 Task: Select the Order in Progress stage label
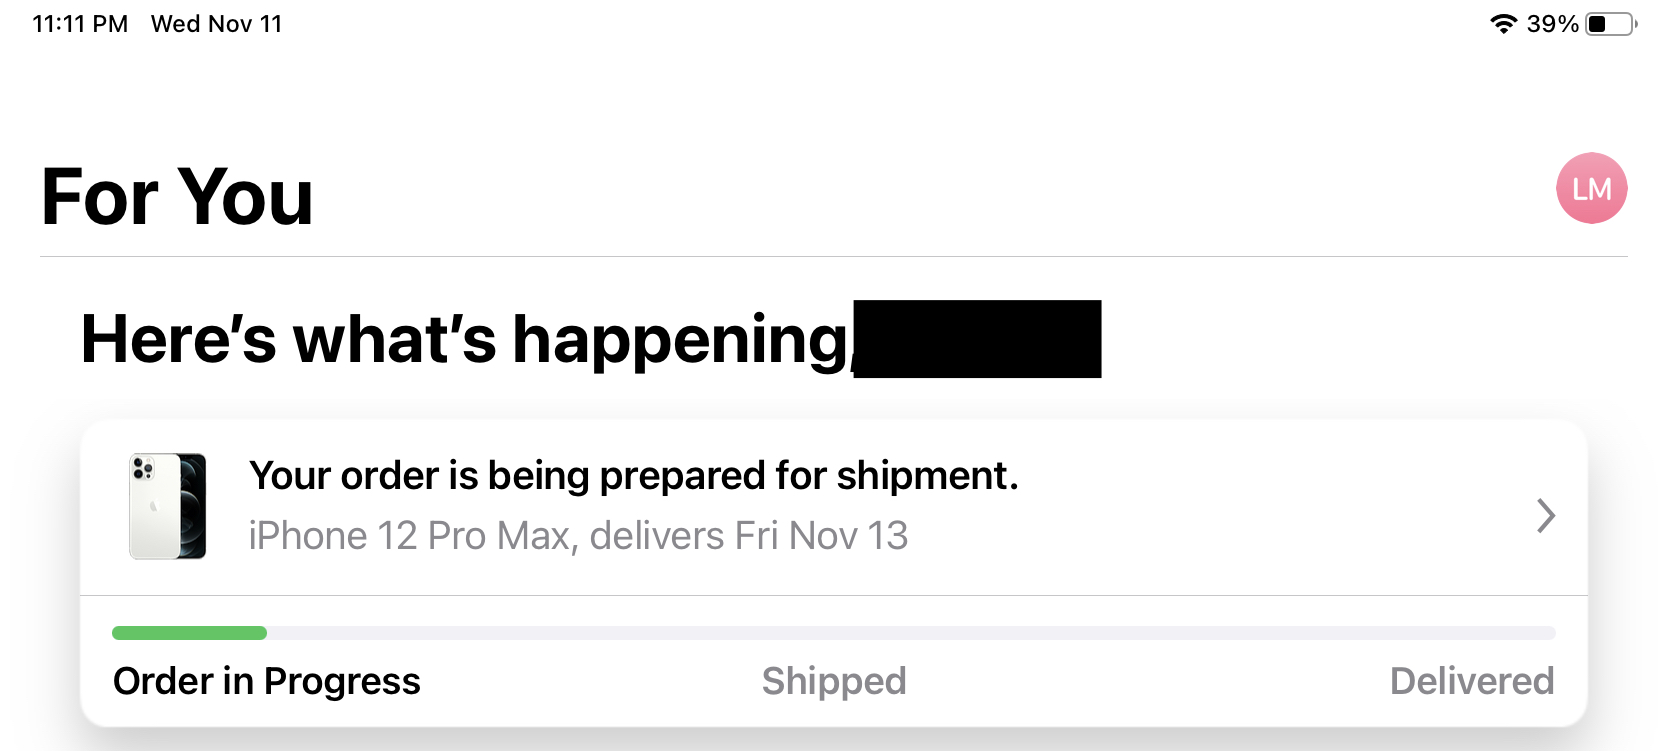[267, 681]
